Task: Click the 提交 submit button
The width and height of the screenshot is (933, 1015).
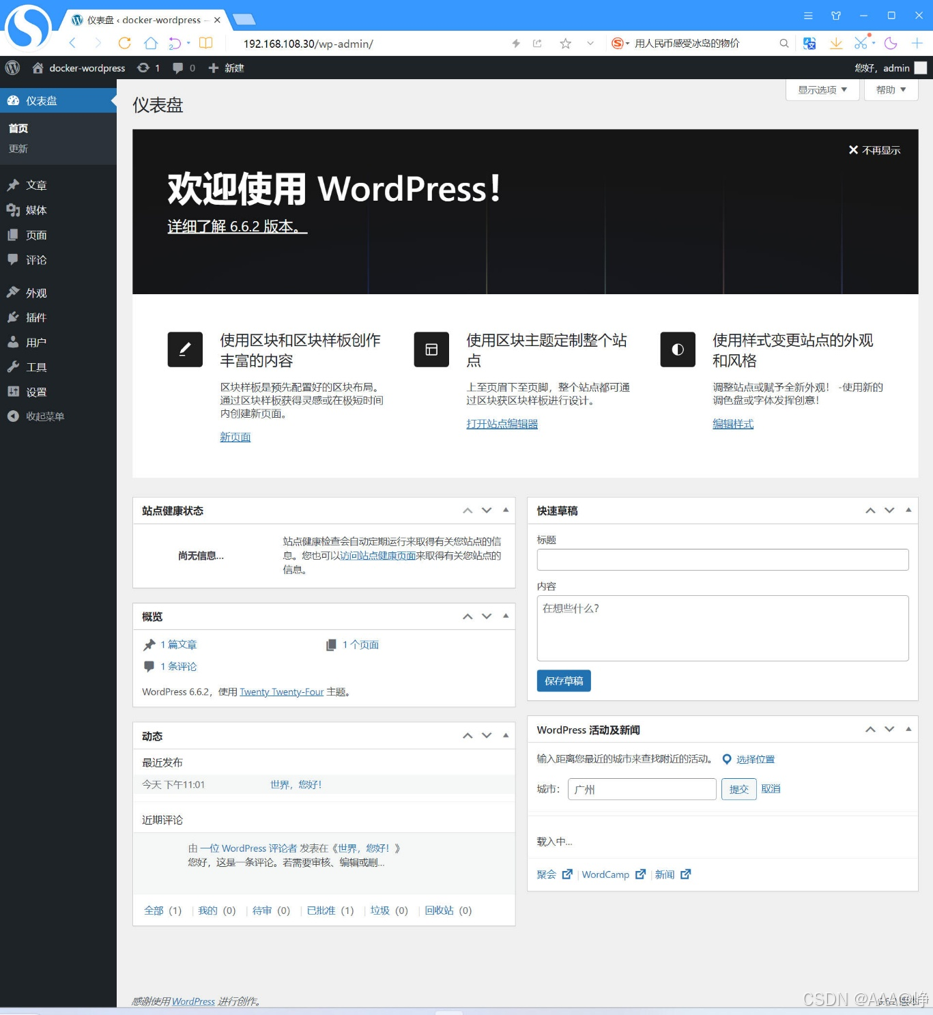Action: pos(739,789)
